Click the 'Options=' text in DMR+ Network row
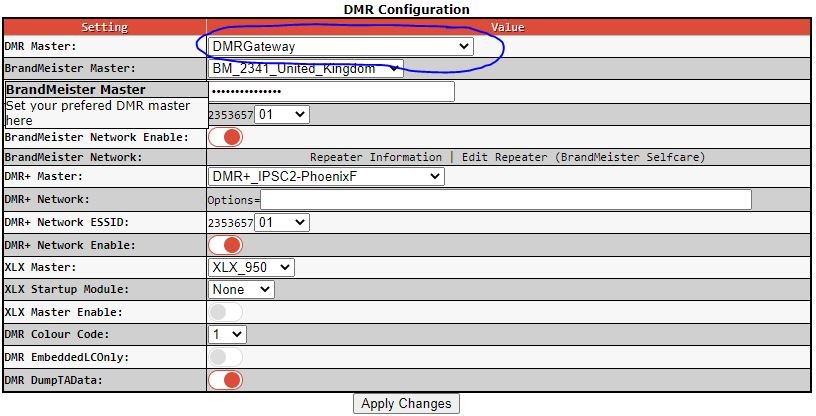Screen dimensions: 816x416 point(234,200)
